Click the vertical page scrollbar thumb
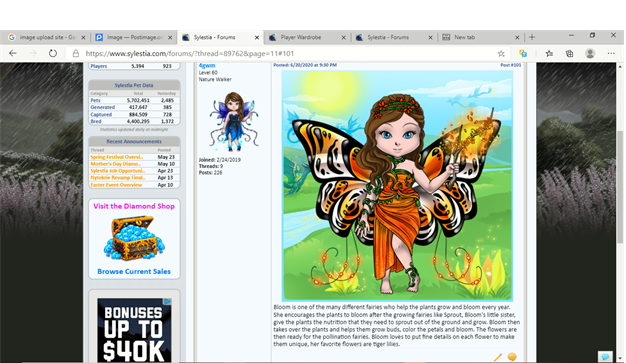Viewport: 626px width, 363px height. pyautogui.click(x=620, y=186)
